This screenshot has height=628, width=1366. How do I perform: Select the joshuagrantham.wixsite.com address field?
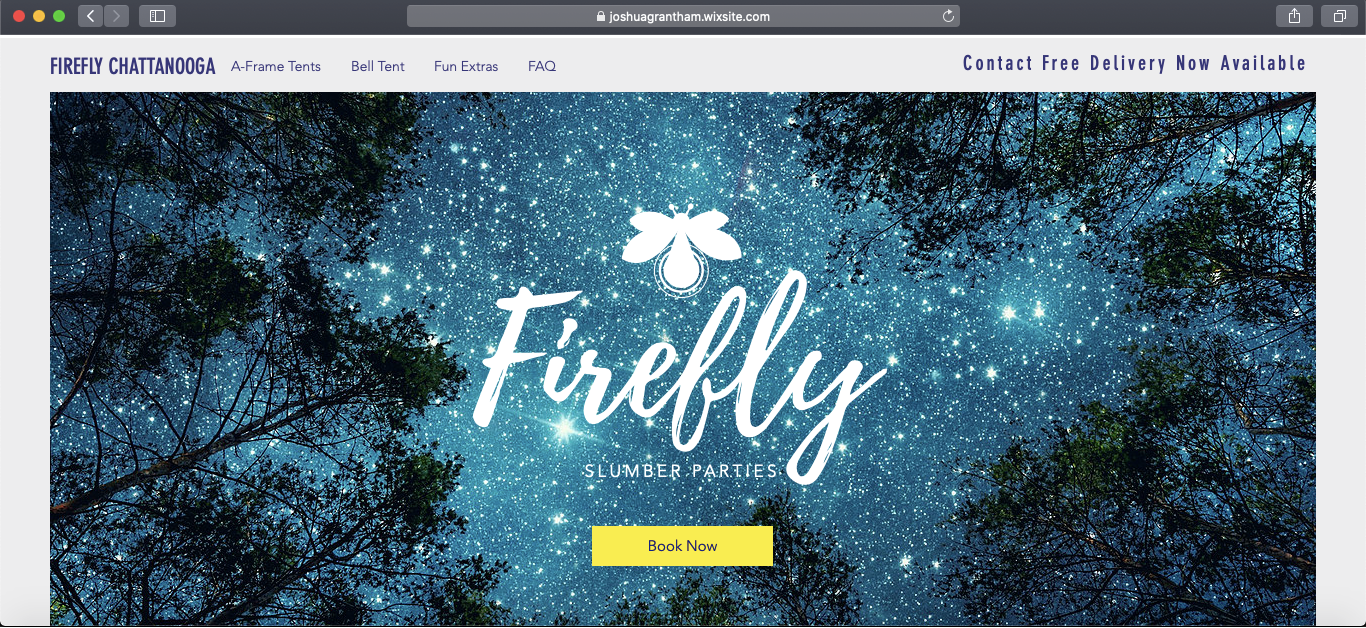(x=683, y=16)
